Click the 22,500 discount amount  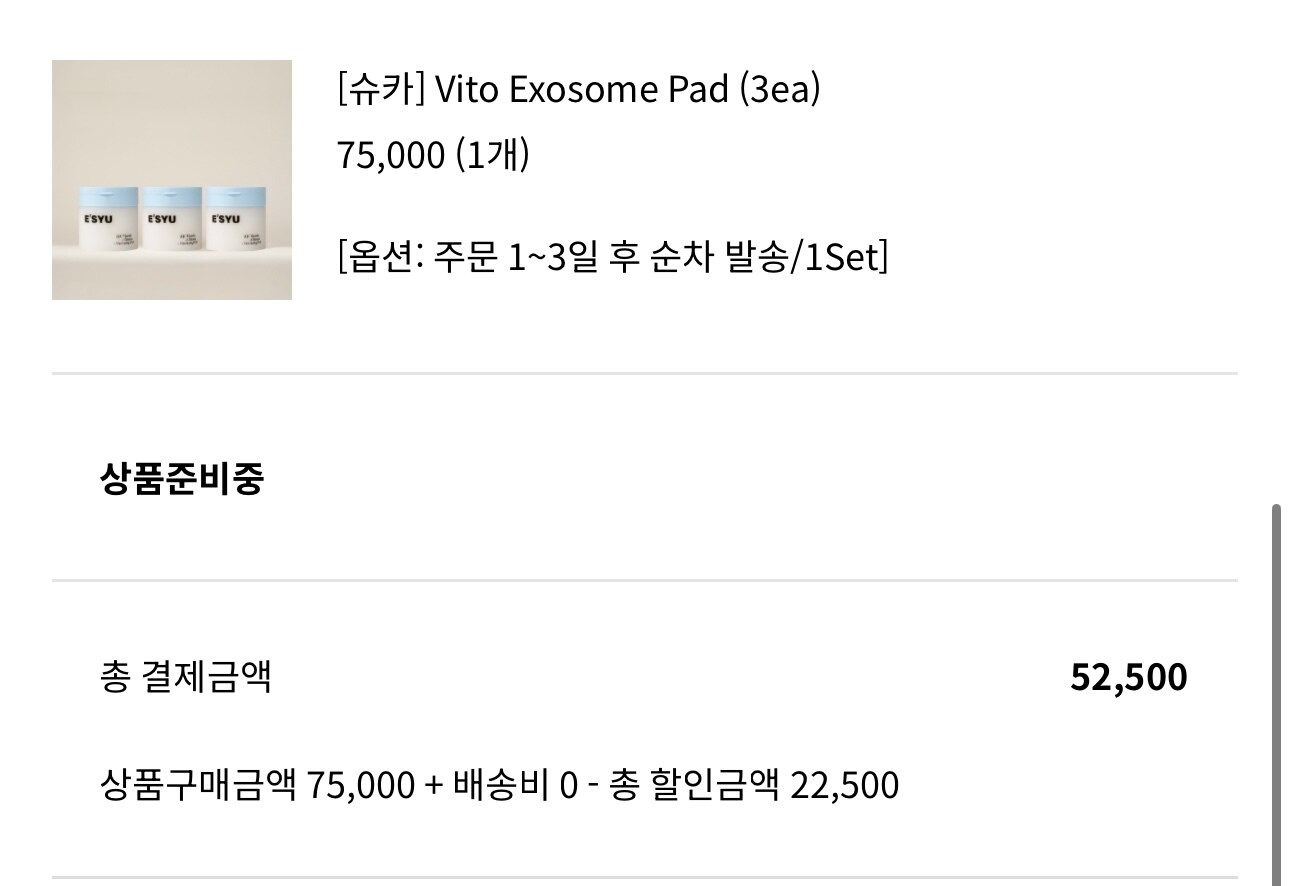pyautogui.click(x=844, y=785)
